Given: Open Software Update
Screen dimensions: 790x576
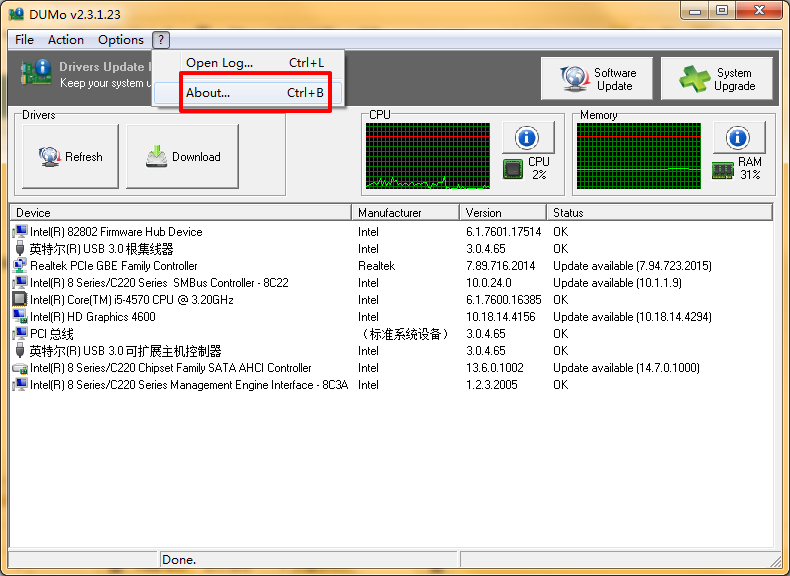Looking at the screenshot, I should tap(597, 79).
